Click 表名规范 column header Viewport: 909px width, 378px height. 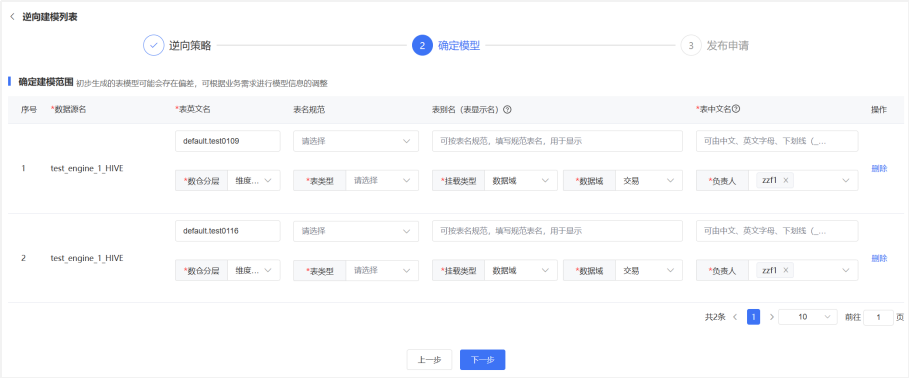(309, 110)
